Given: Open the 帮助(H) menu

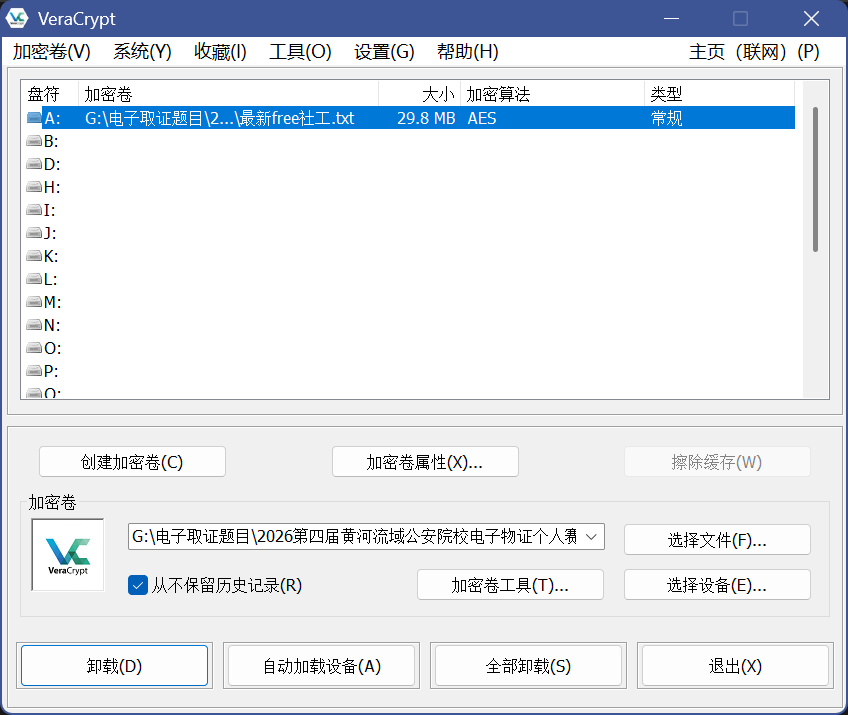Looking at the screenshot, I should [x=467, y=52].
